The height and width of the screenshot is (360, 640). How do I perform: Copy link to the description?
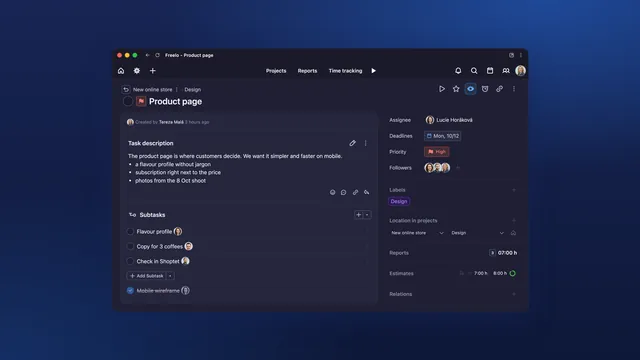[x=355, y=192]
